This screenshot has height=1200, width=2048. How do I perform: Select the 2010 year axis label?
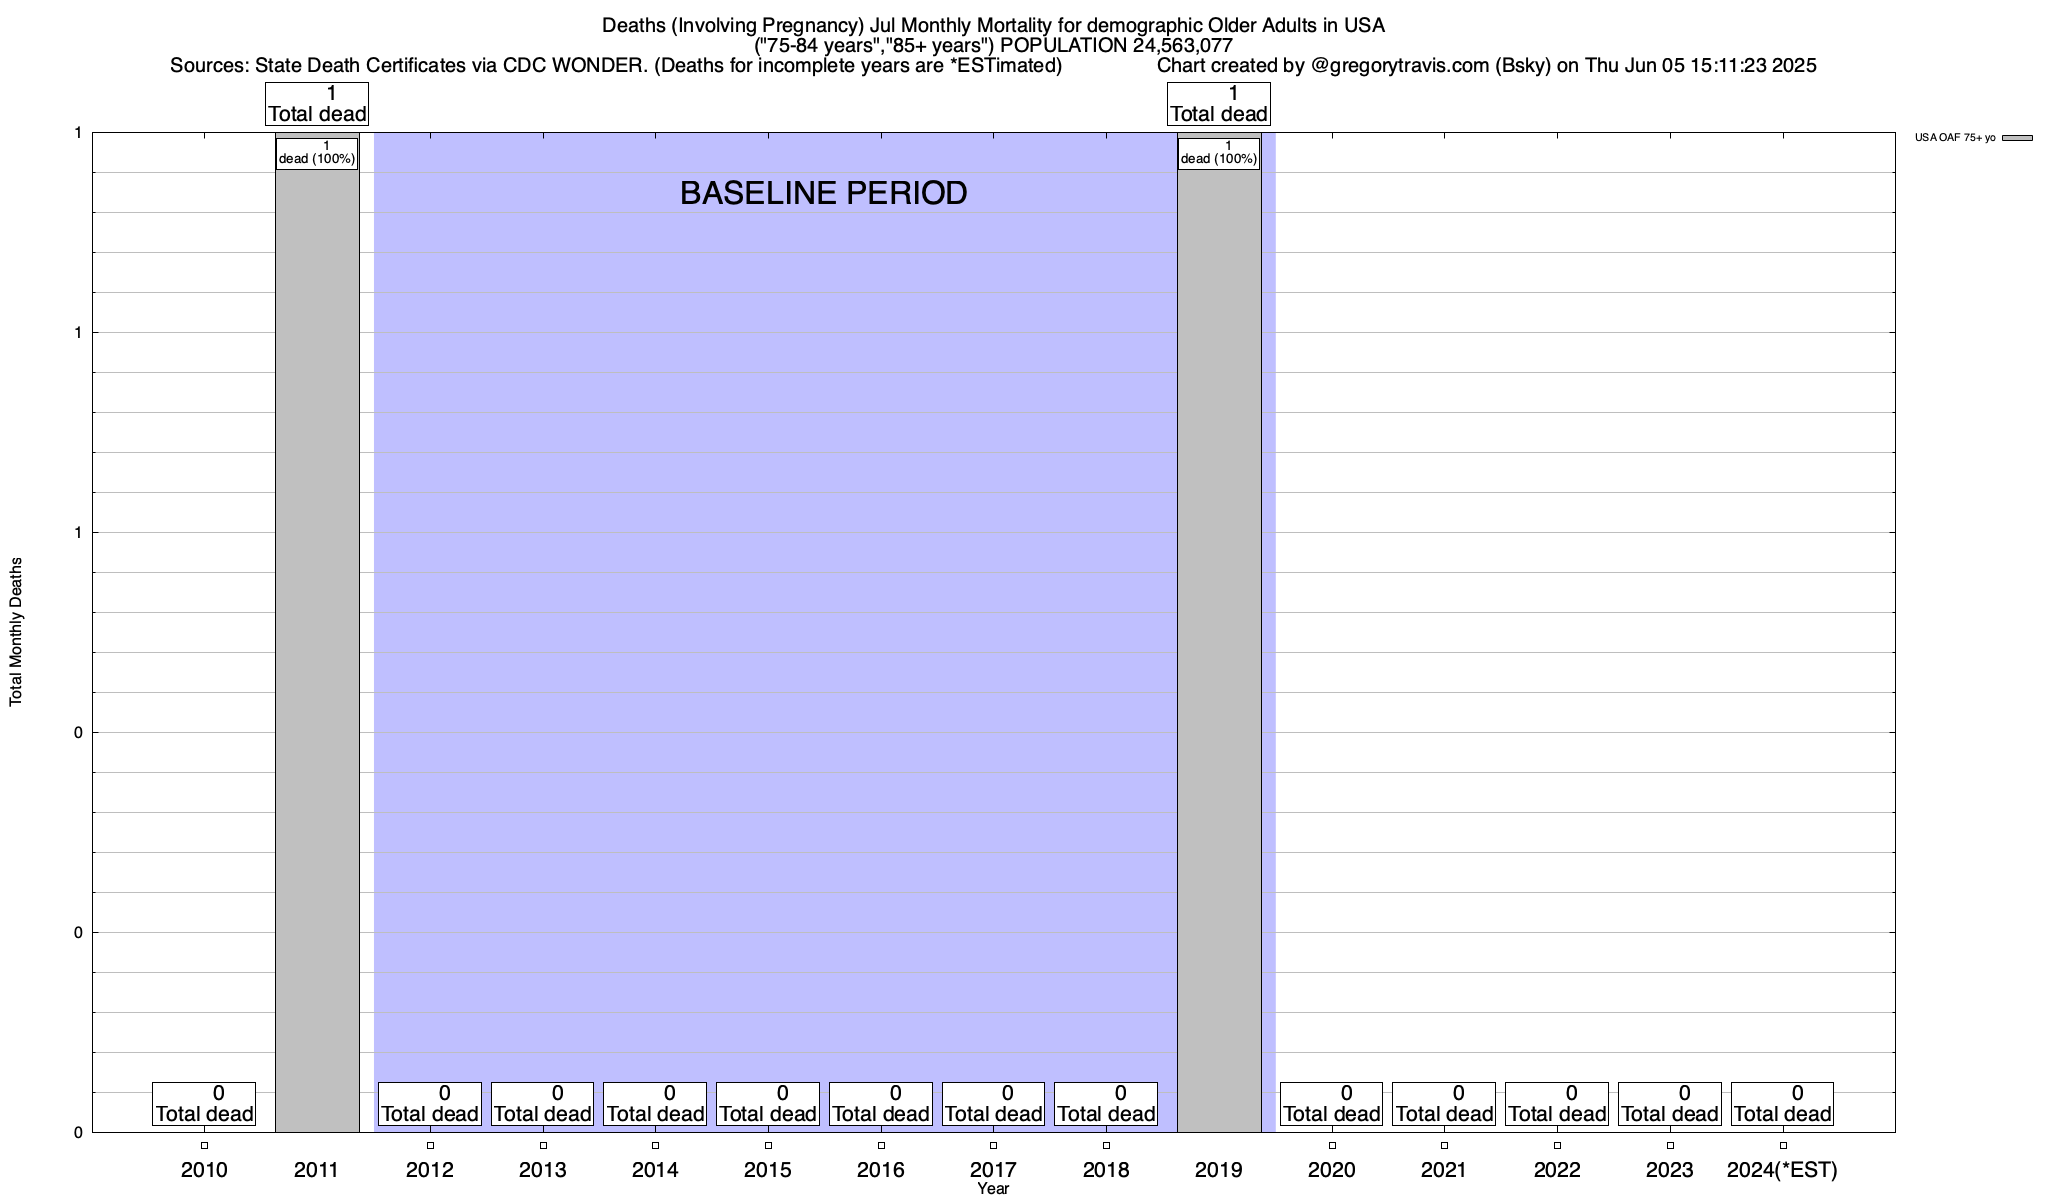point(204,1170)
